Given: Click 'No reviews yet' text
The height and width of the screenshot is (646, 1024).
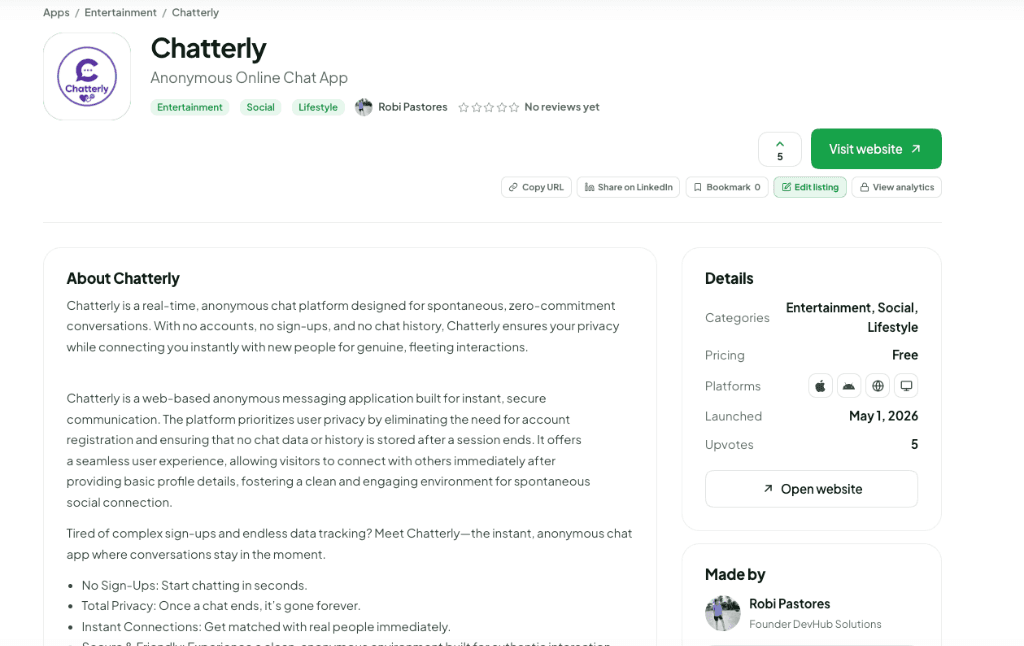Looking at the screenshot, I should coord(562,107).
